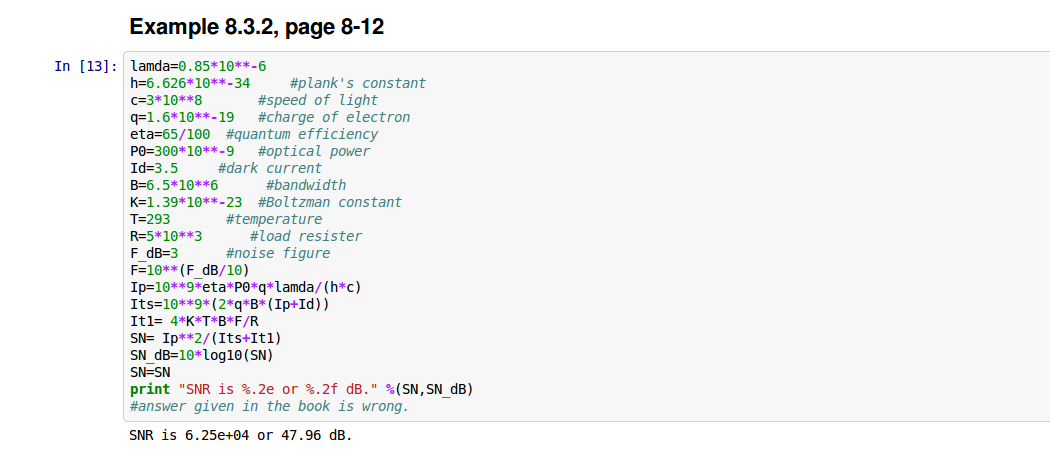
Task: Click the noise figure F_dB line
Action: pyautogui.click(x=230, y=254)
